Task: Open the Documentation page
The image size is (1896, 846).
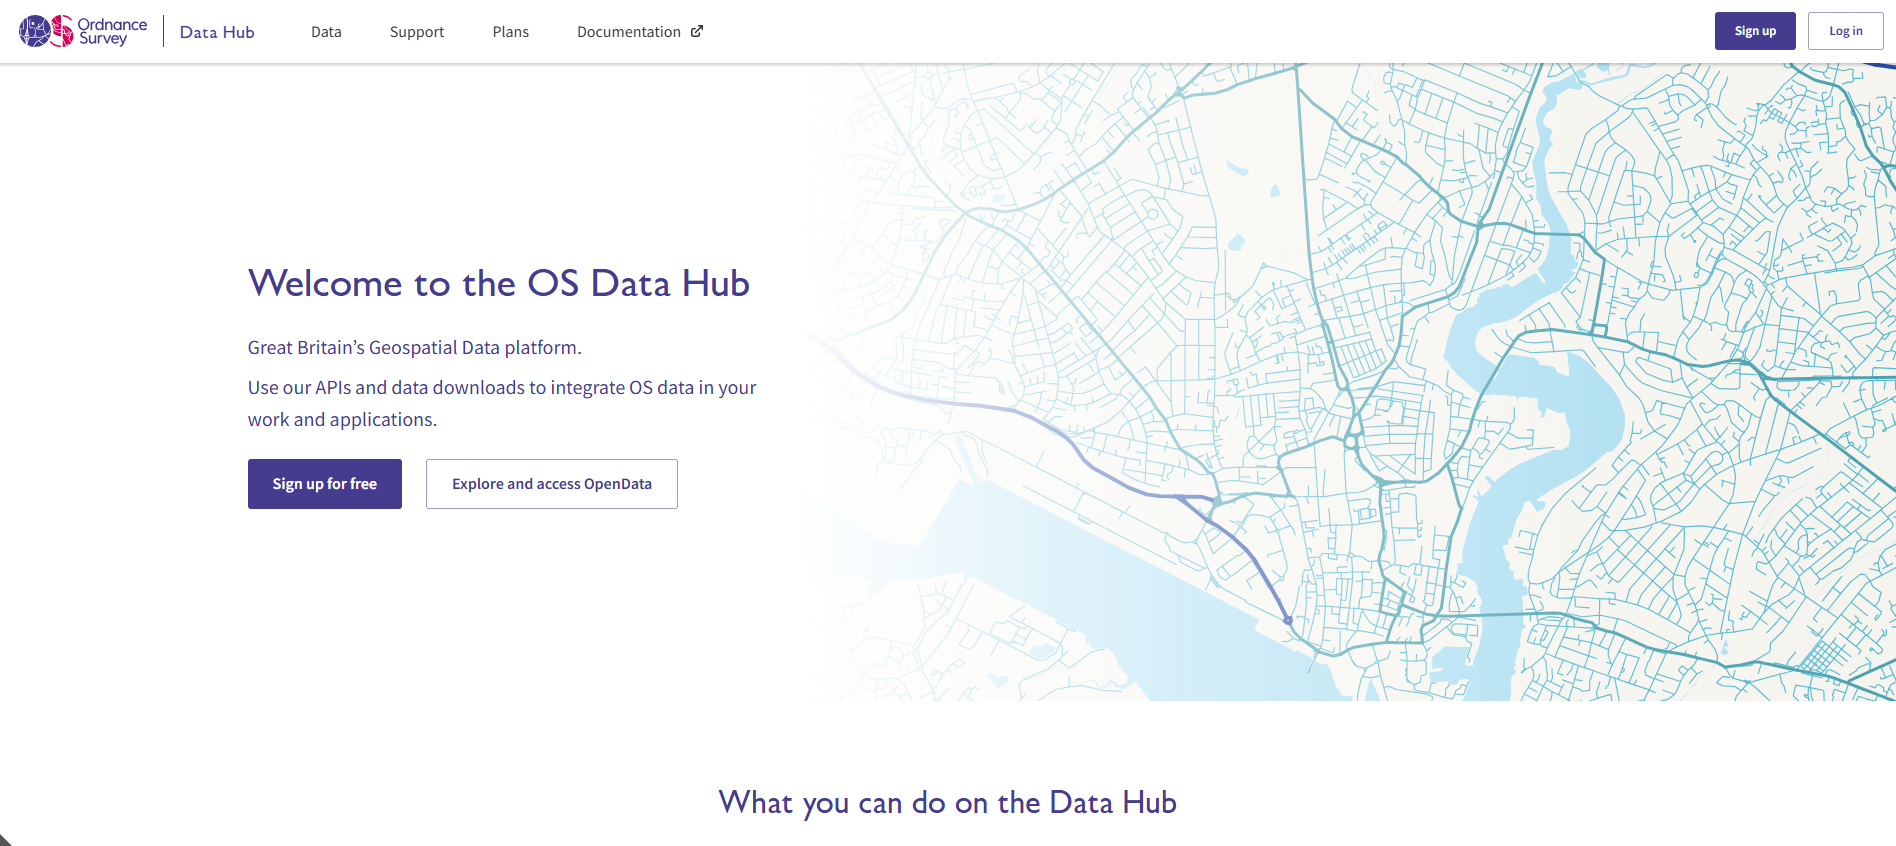Action: tap(629, 31)
